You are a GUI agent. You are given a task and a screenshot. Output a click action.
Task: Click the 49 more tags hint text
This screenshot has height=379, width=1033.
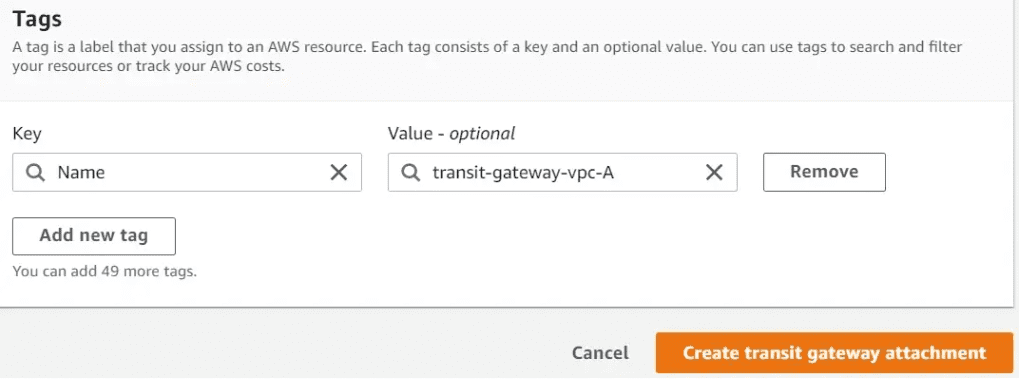105,271
